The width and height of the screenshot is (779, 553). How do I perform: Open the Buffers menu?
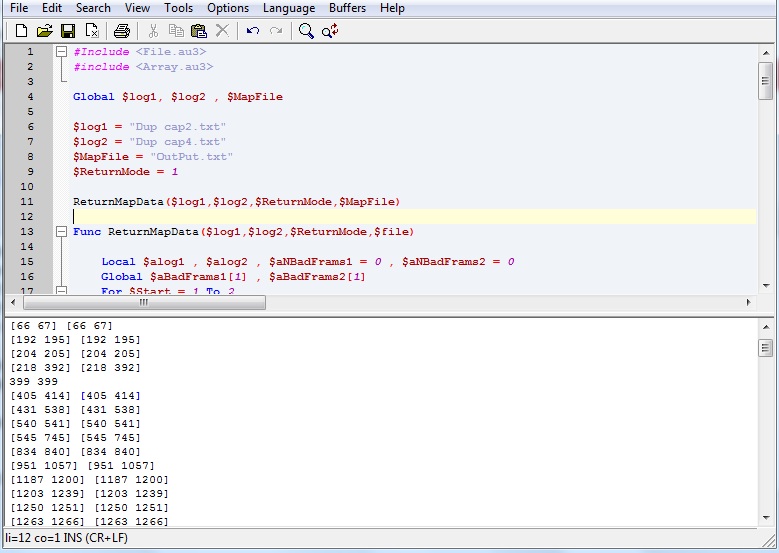point(347,8)
